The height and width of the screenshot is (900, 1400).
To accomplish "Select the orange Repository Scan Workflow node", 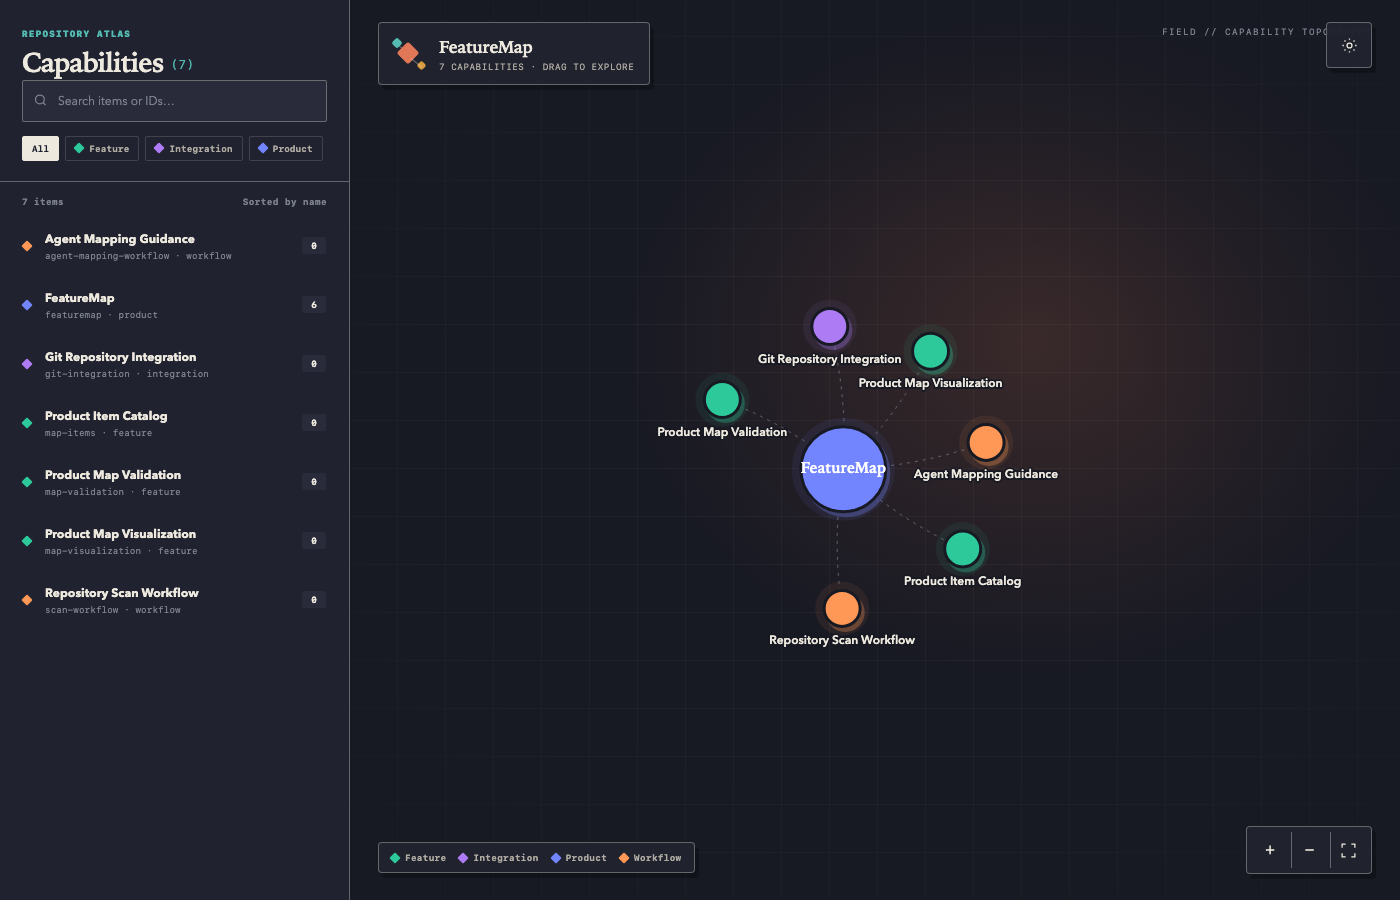I will point(842,608).
